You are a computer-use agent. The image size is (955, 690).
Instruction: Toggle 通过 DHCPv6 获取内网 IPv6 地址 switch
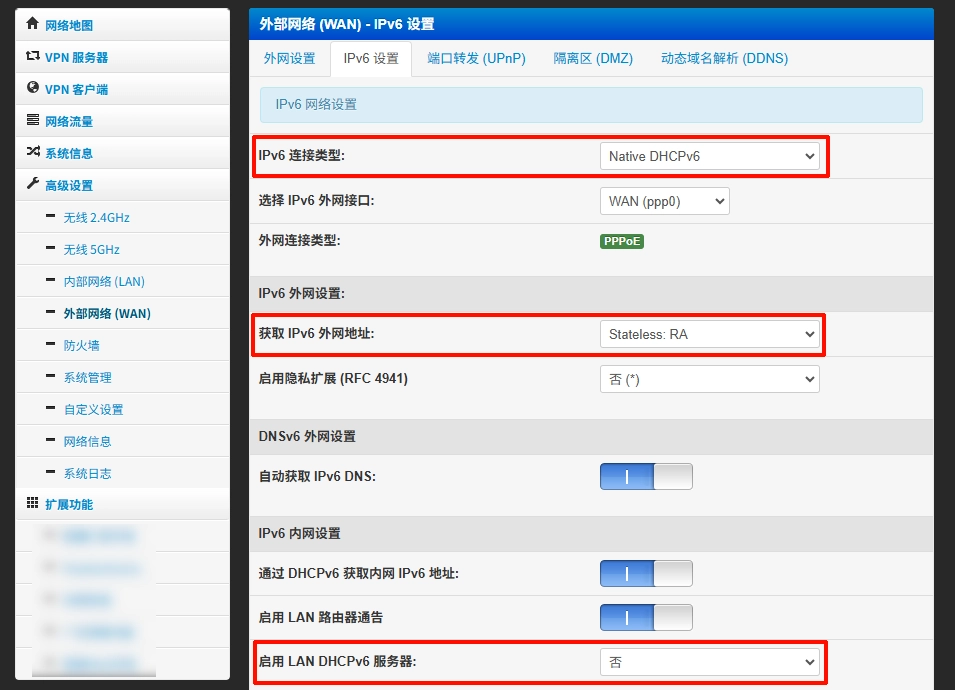[646, 573]
